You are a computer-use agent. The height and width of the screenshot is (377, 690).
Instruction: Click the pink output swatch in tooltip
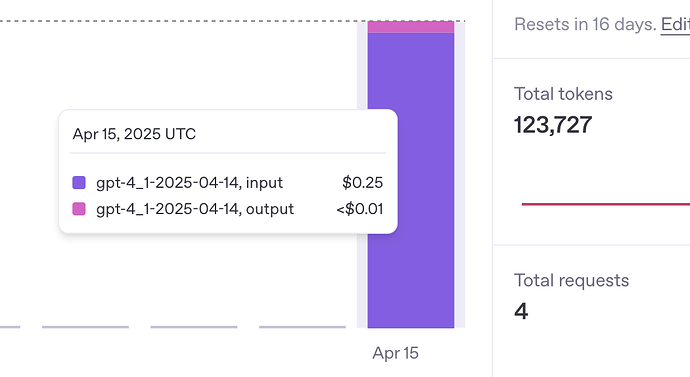(x=79, y=209)
